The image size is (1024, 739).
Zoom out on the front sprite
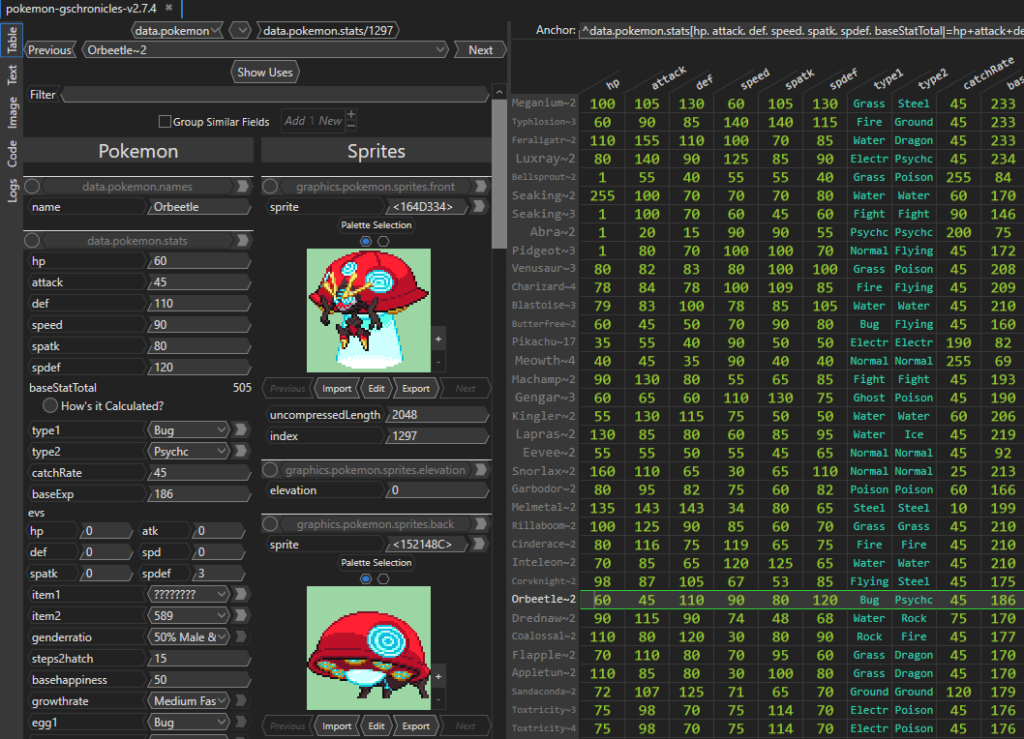pos(438,362)
